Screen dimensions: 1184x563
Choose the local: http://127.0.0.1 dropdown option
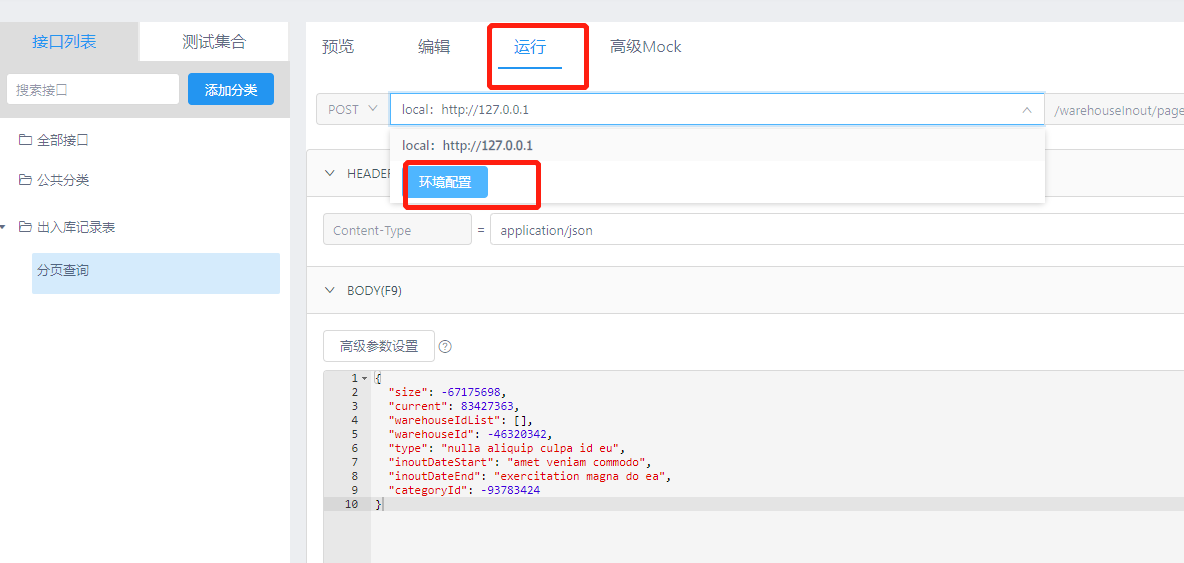(717, 145)
